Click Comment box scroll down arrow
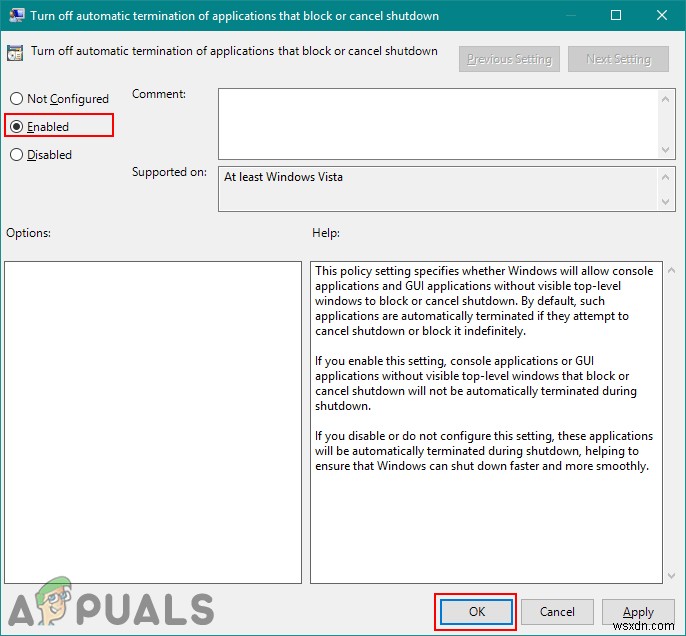Image resolution: width=686 pixels, height=636 pixels. [665, 150]
